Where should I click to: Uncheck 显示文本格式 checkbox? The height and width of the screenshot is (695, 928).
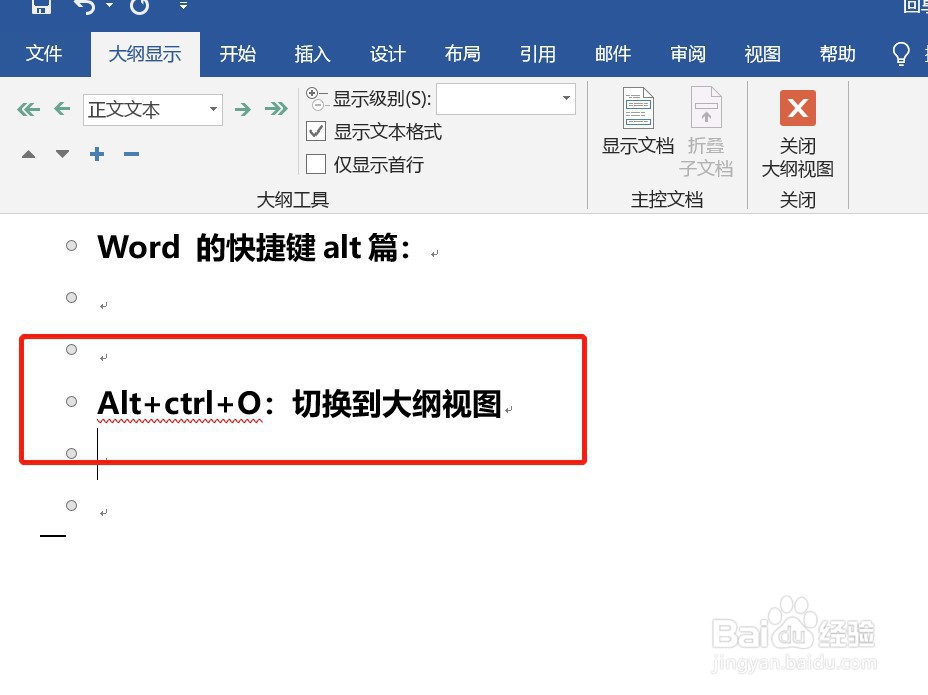point(316,131)
